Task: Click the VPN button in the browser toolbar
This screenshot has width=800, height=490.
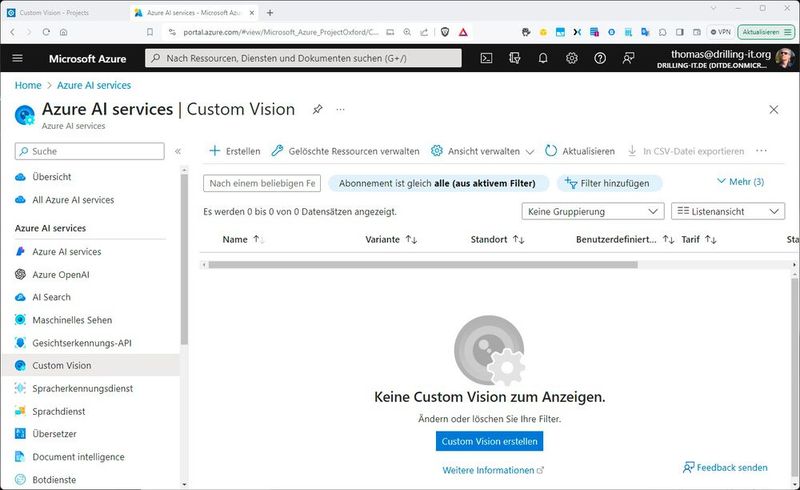Action: (x=721, y=32)
